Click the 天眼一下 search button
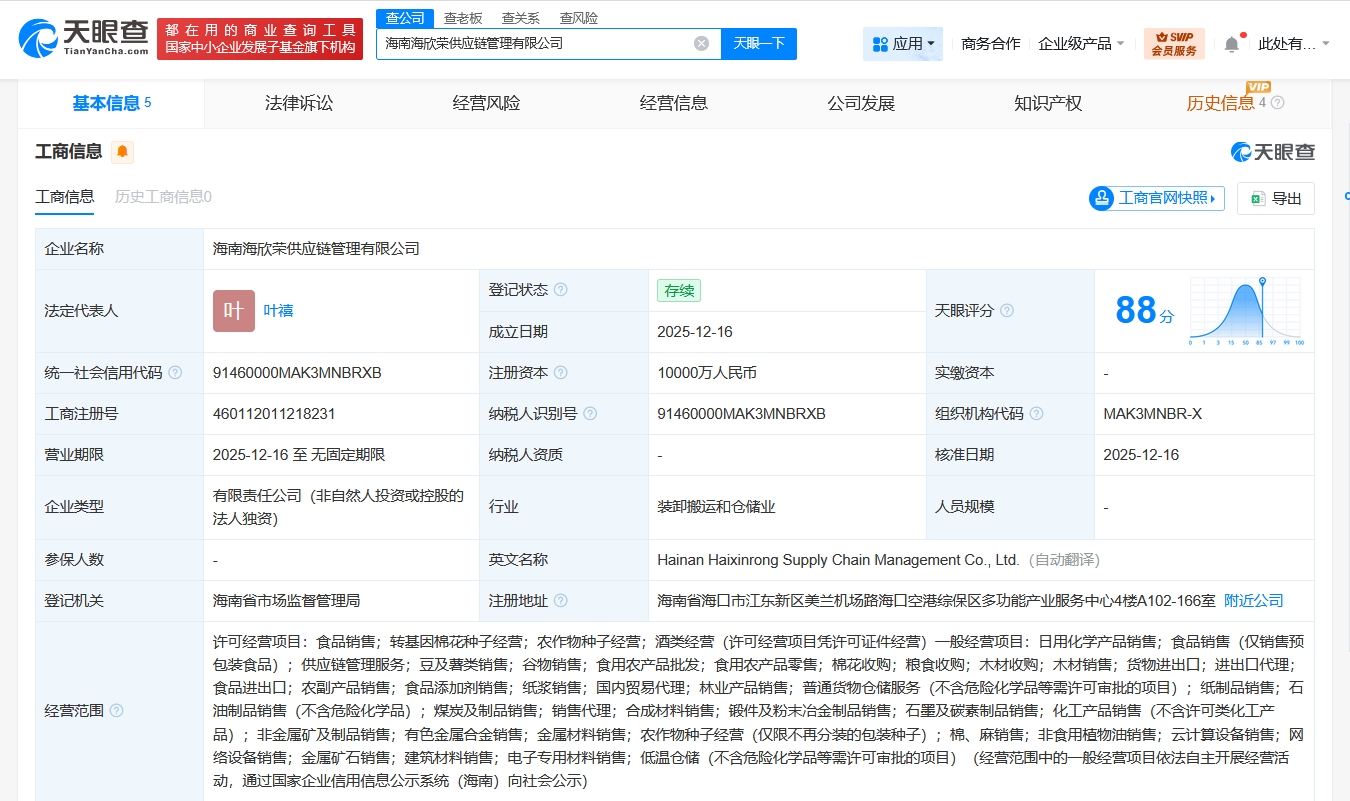This screenshot has height=801, width=1350. click(758, 43)
